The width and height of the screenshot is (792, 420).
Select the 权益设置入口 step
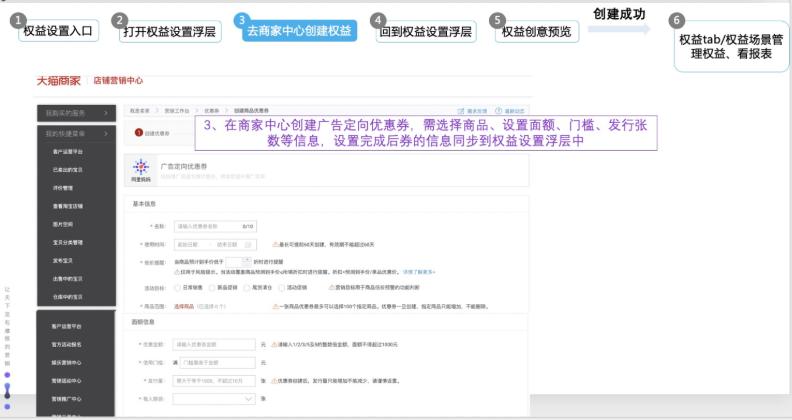(x=58, y=30)
